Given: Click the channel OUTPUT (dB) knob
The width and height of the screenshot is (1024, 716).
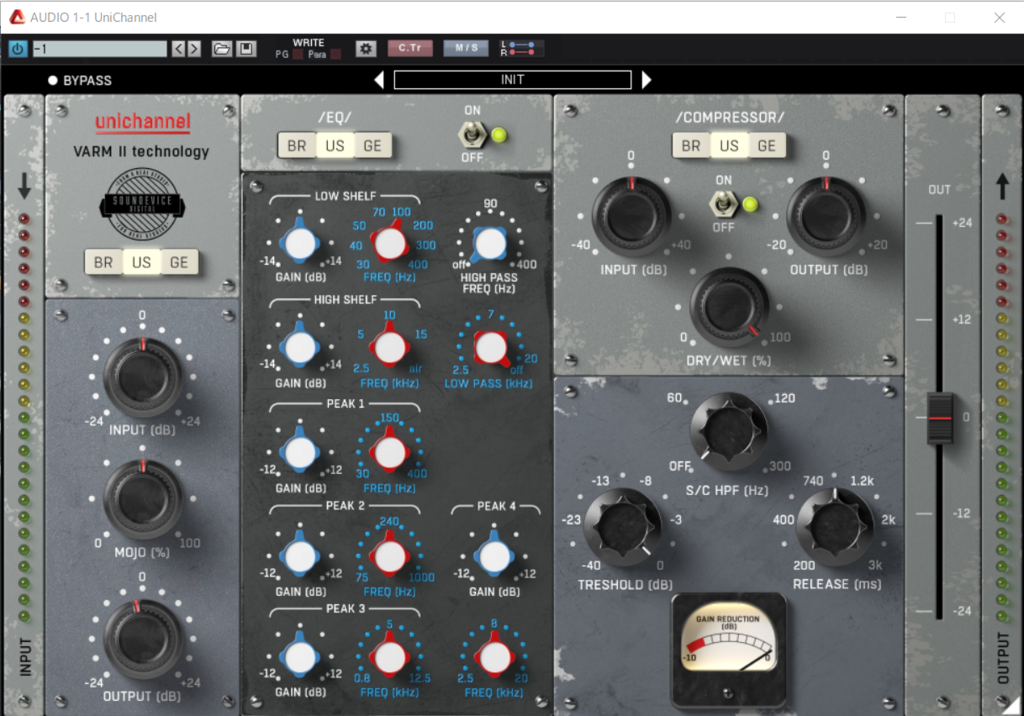Looking at the screenshot, I should pyautogui.click(x=142, y=638).
